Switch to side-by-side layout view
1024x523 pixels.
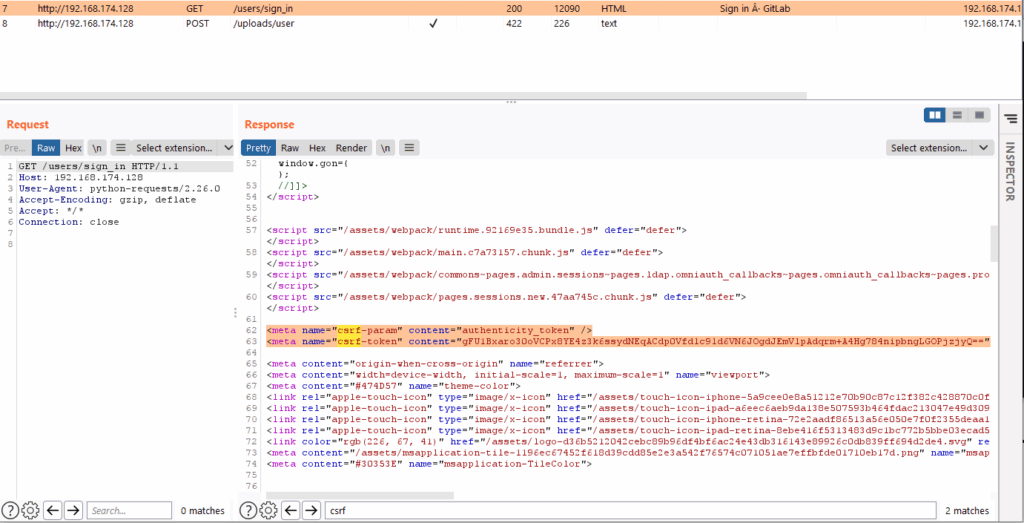pyautogui.click(x=935, y=115)
